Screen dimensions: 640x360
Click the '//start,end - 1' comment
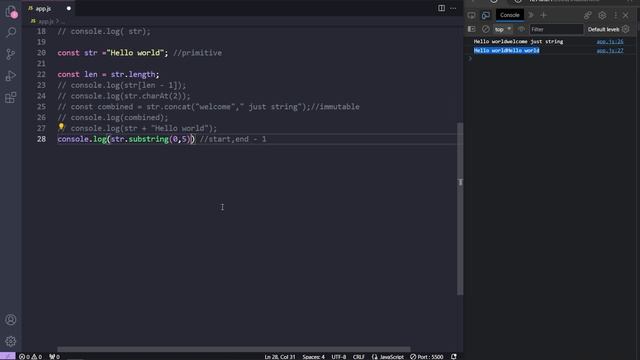tap(233, 139)
